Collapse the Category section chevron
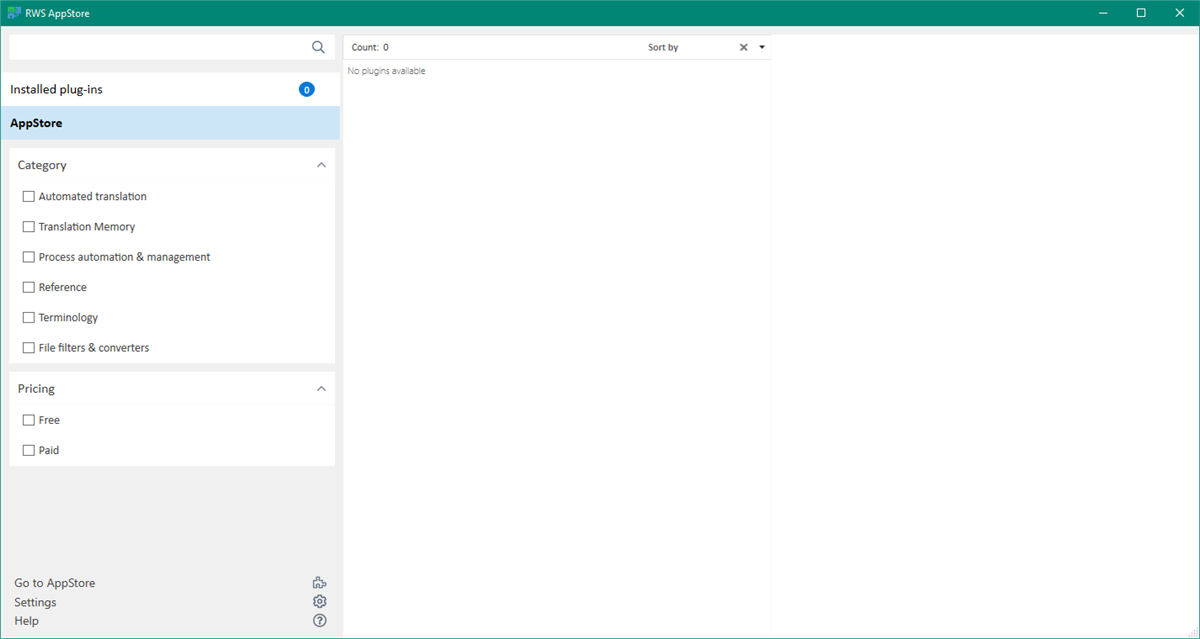Image resolution: width=1200 pixels, height=639 pixels. point(321,165)
